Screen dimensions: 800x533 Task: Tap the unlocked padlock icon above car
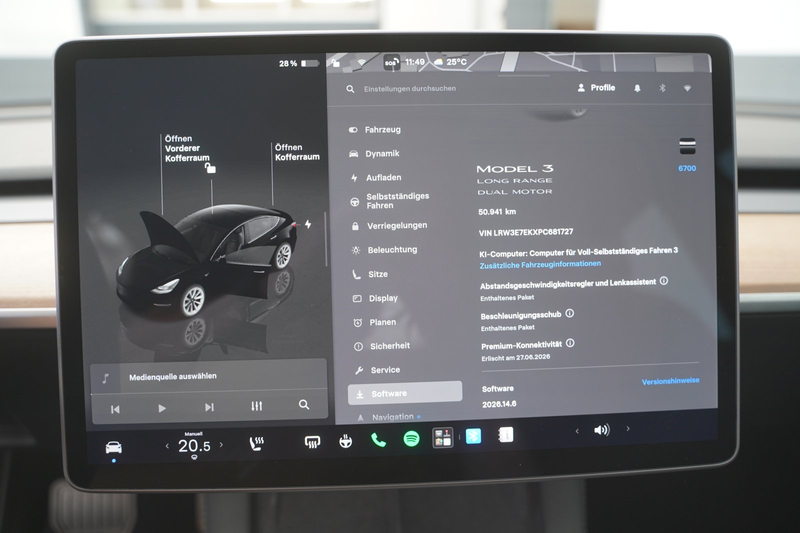(210, 168)
